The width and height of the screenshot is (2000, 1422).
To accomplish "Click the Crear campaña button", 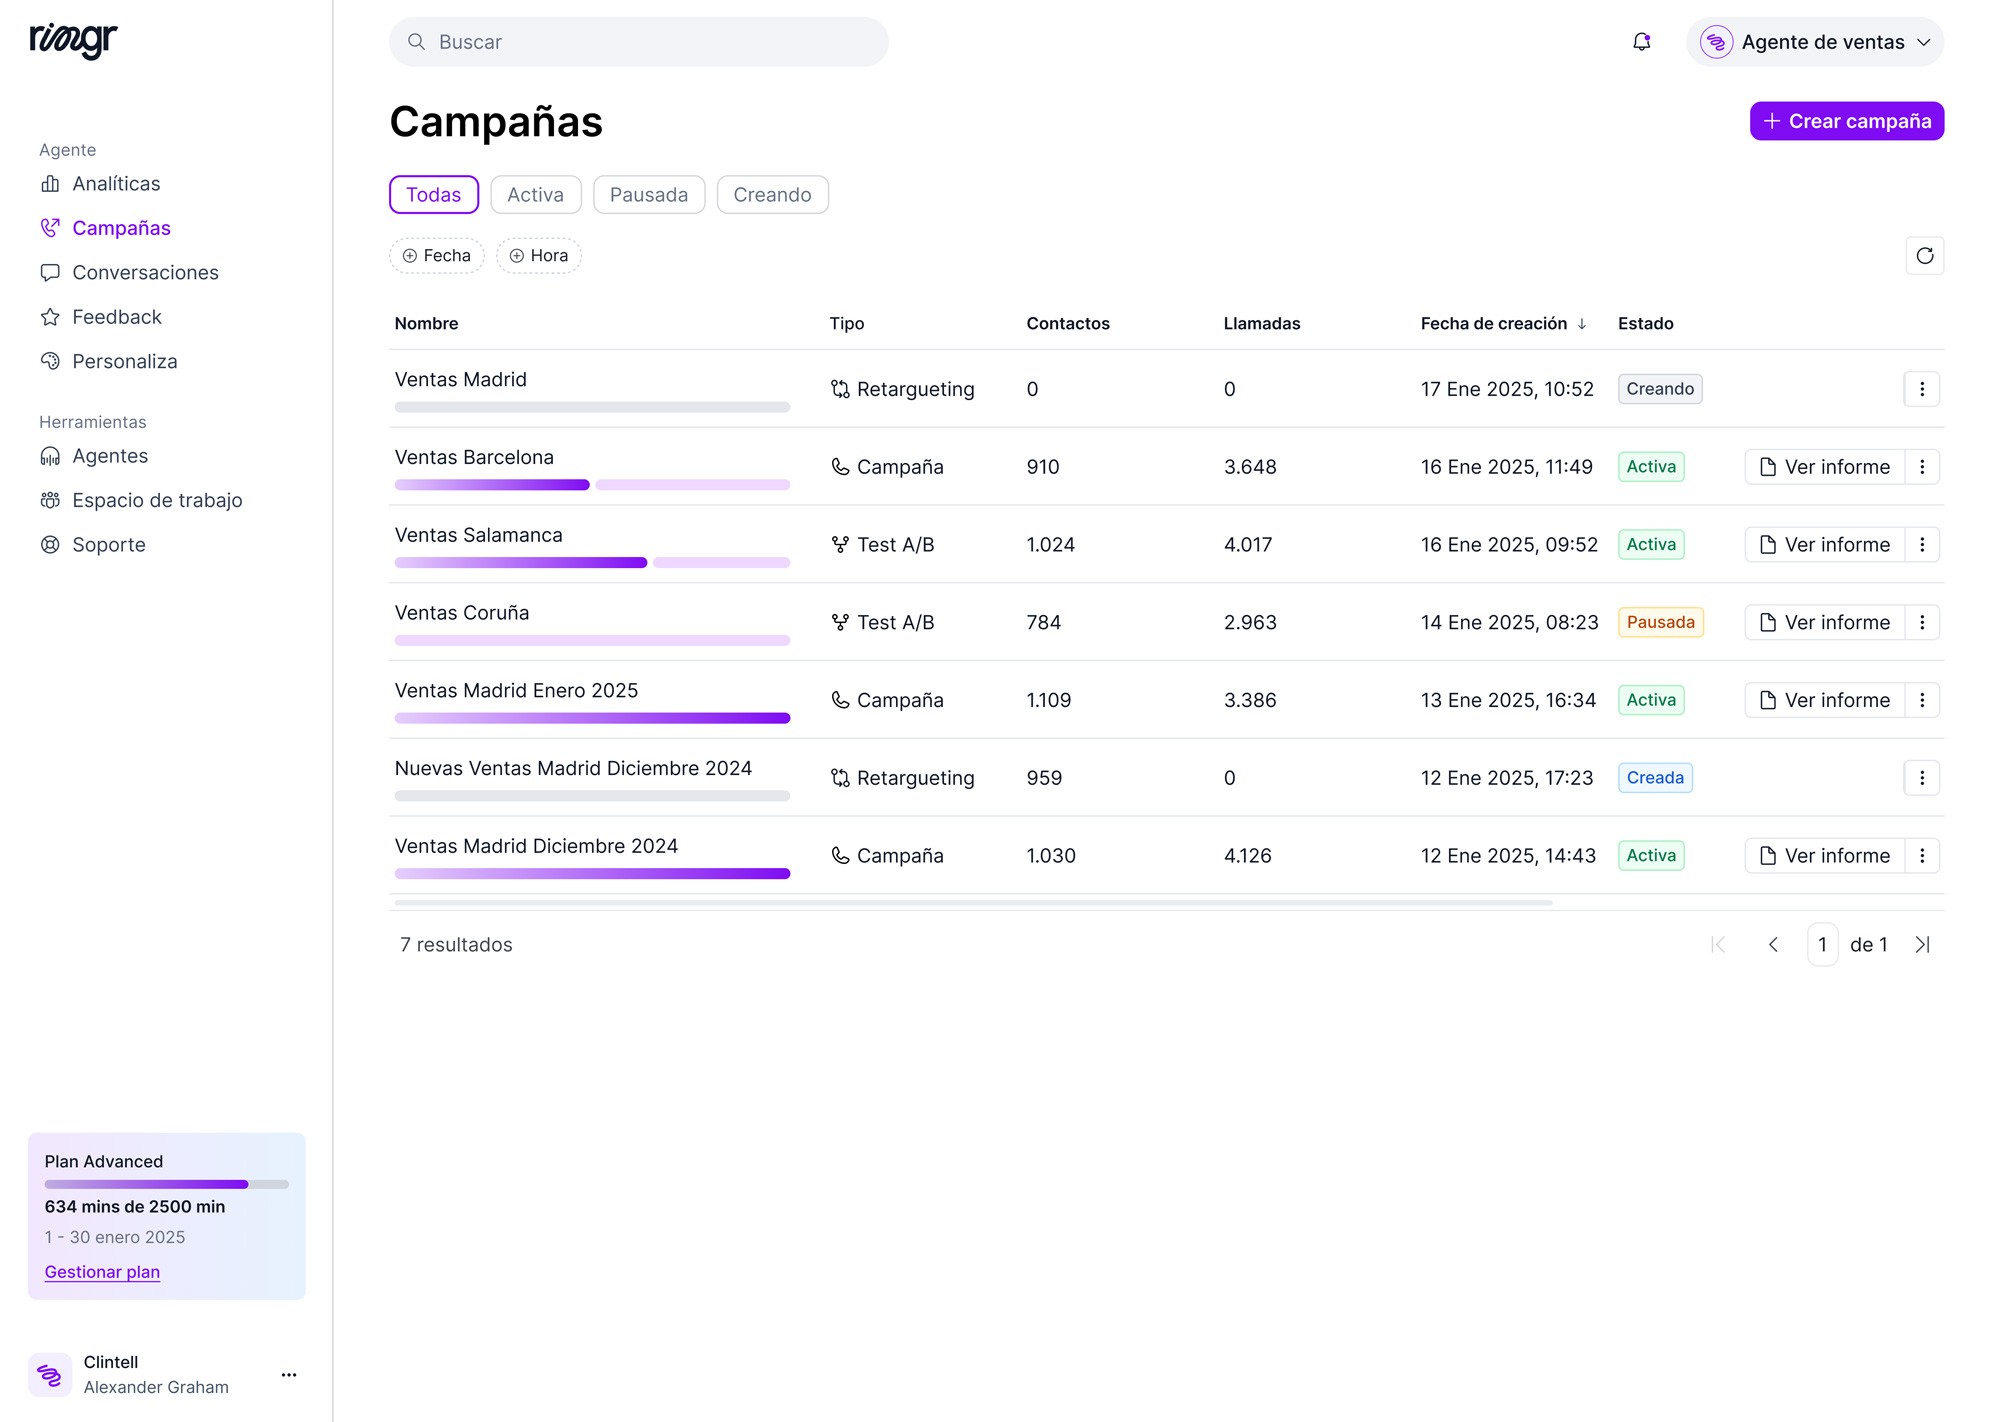I will [x=1846, y=121].
